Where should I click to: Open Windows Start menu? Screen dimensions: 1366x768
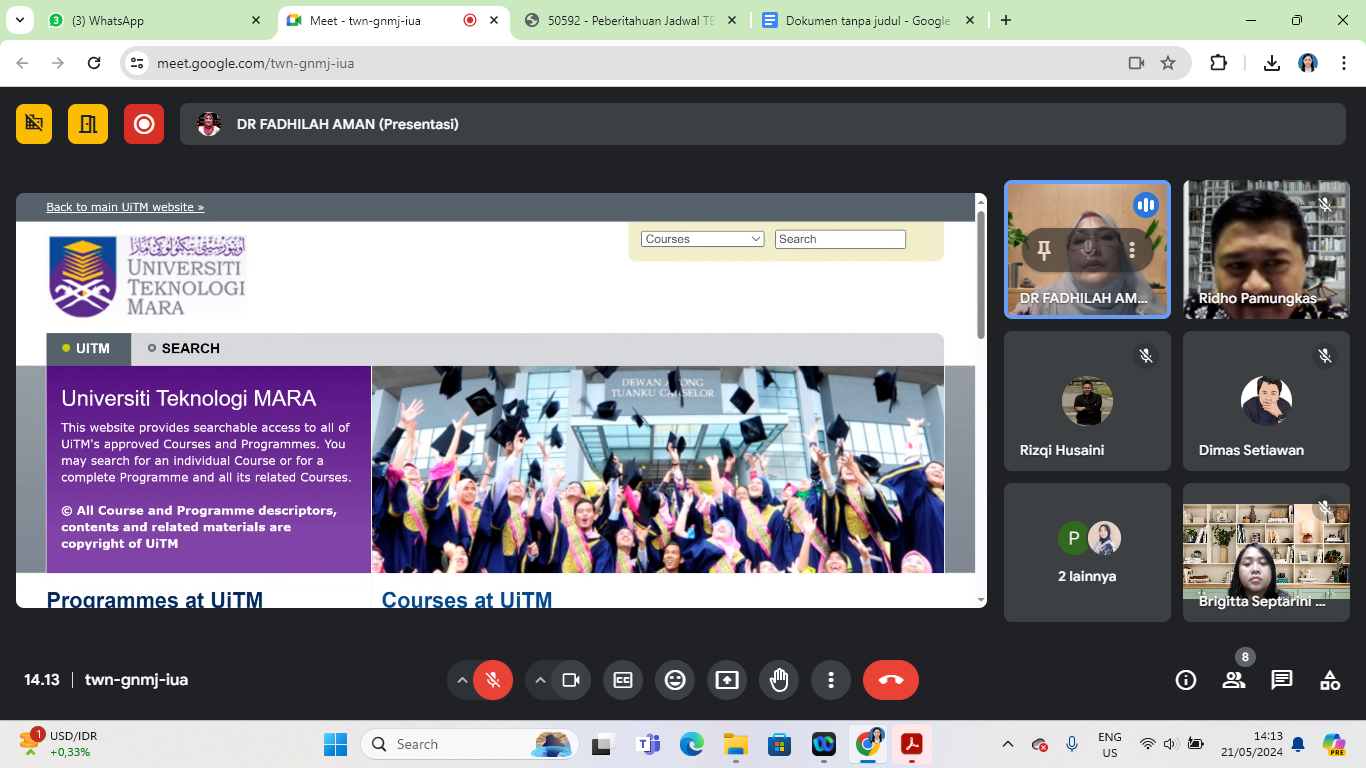click(x=335, y=744)
